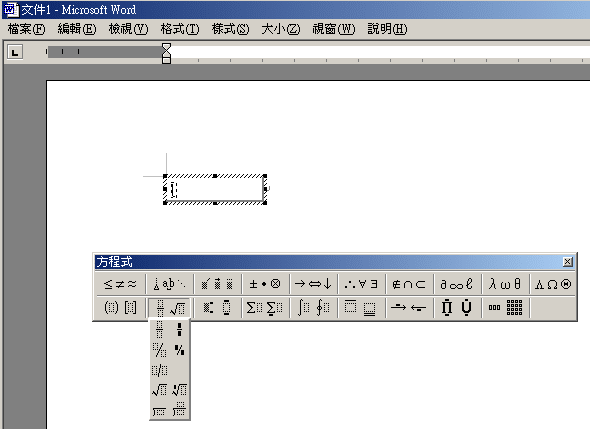
Task: Insert the nth root template
Action: [179, 390]
